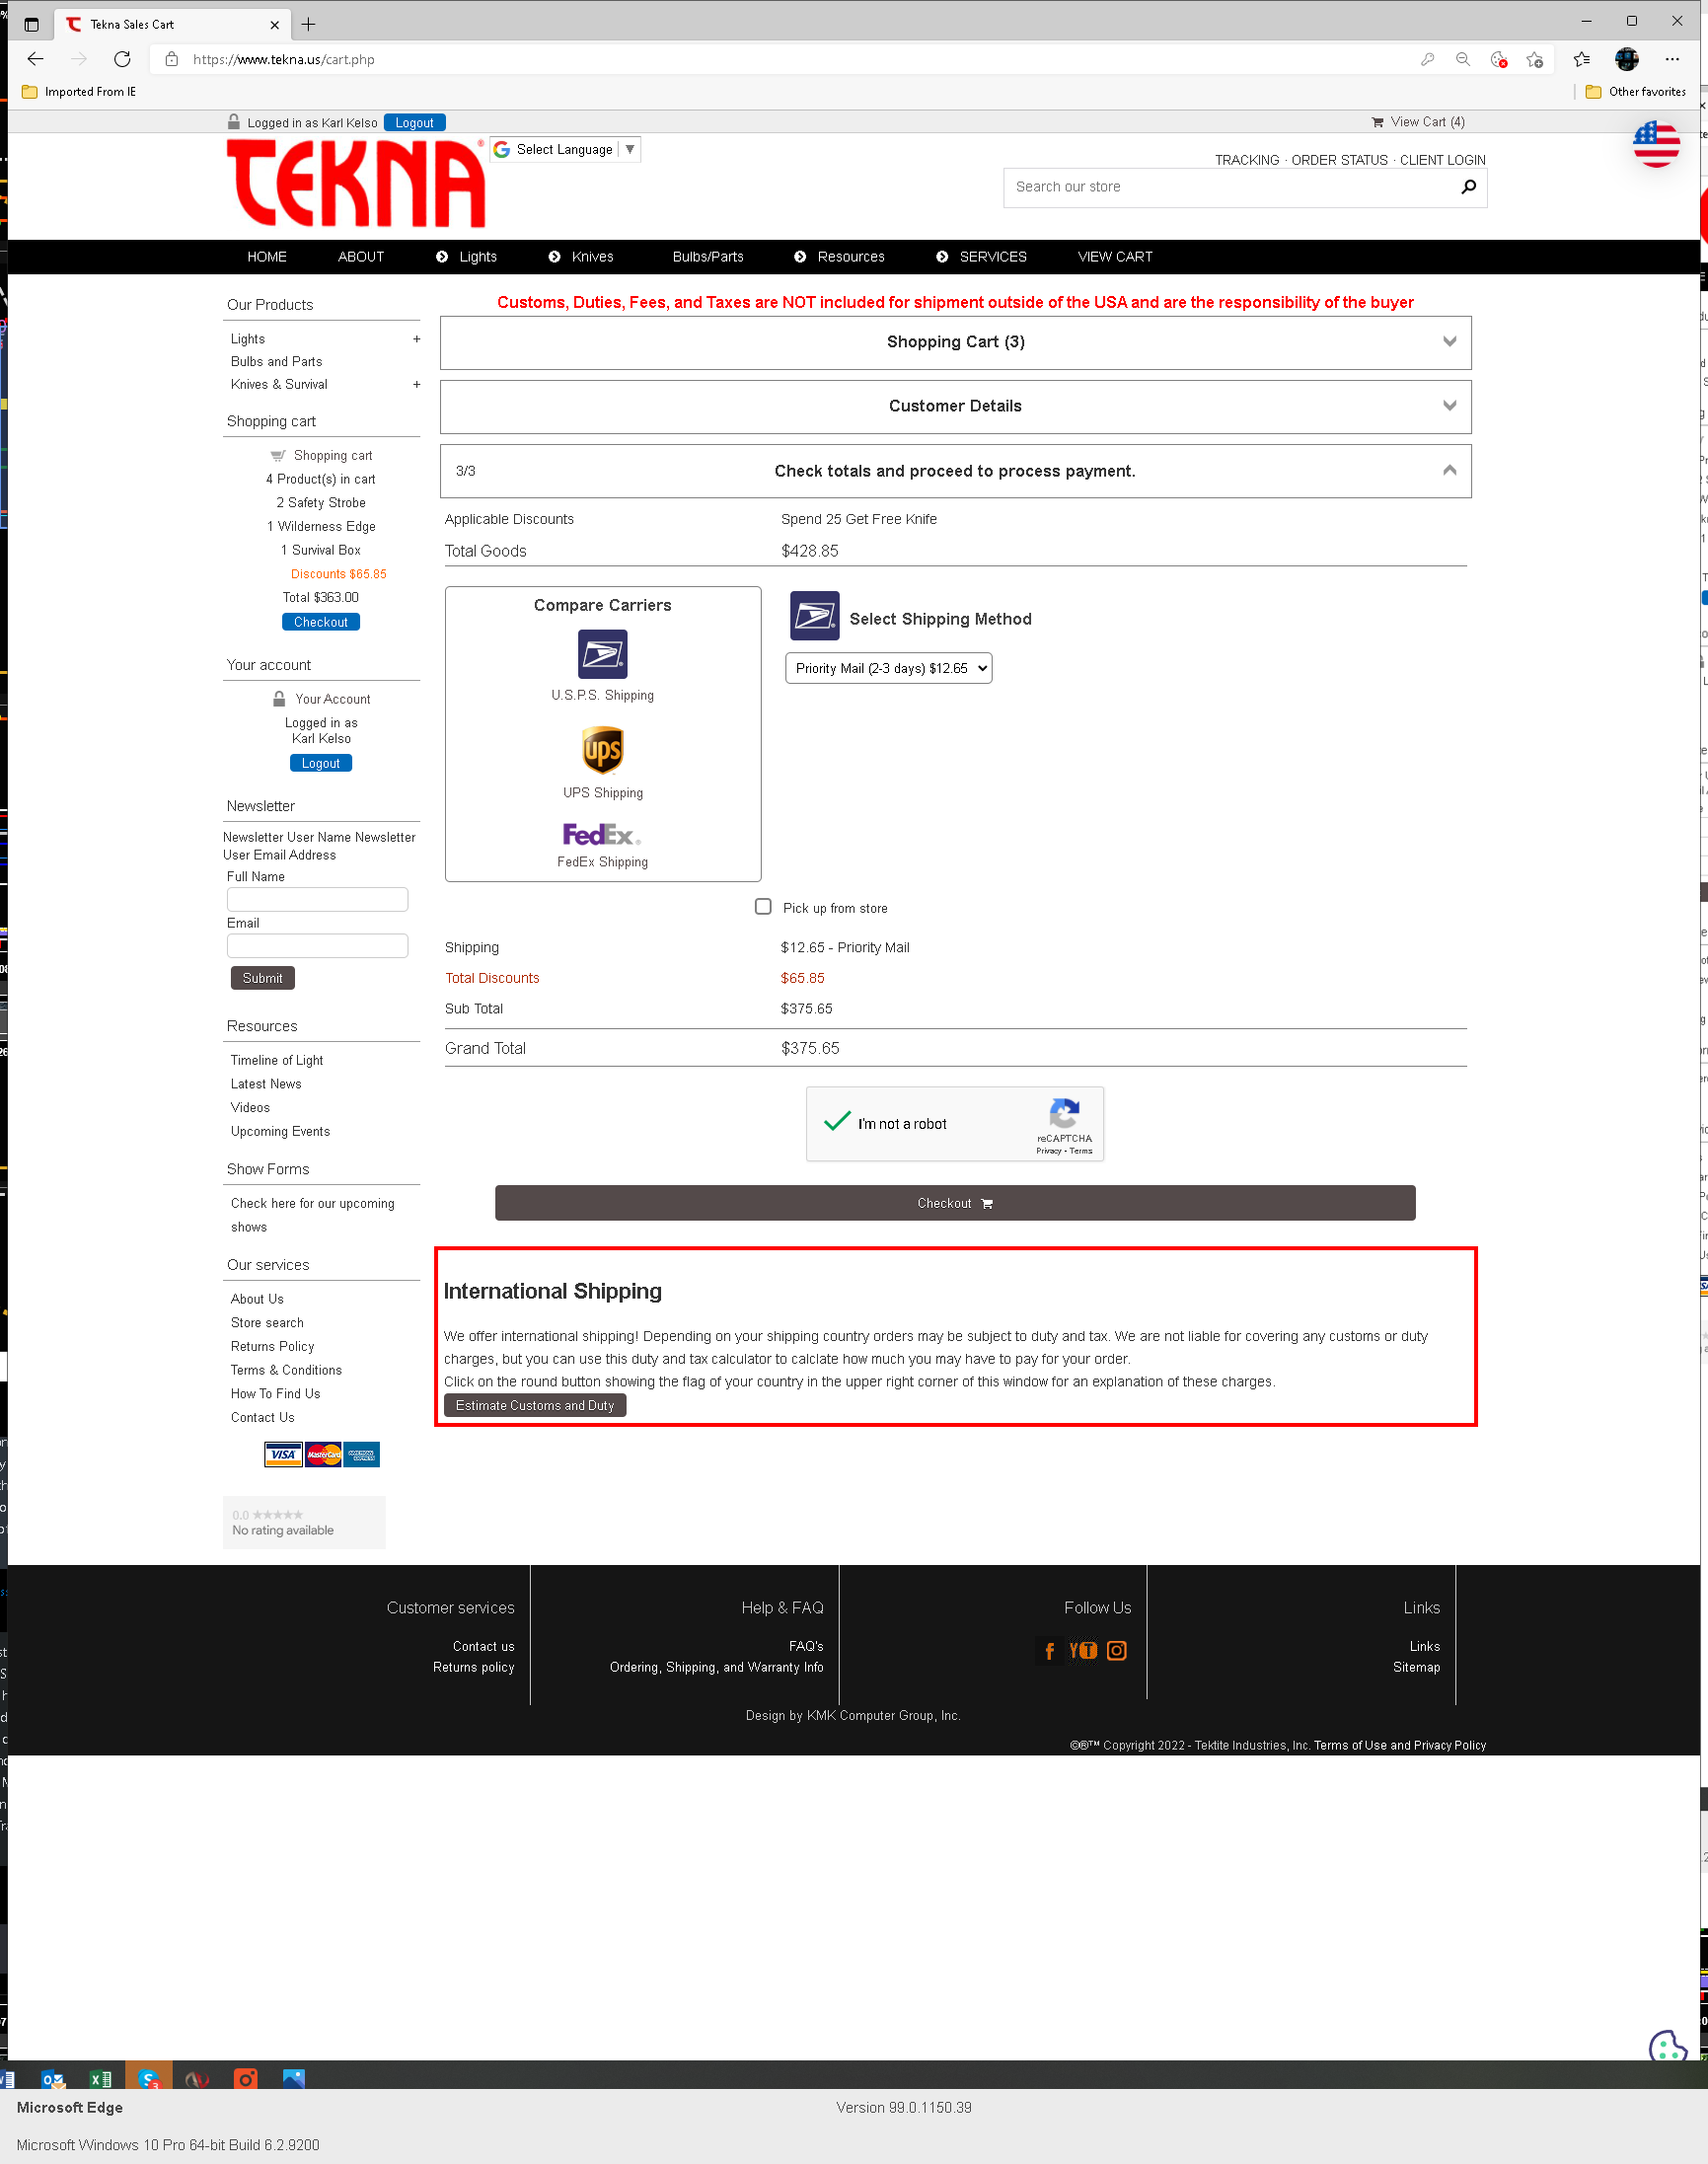
Task: Click the search magnifier icon in store search
Action: click(x=1468, y=187)
